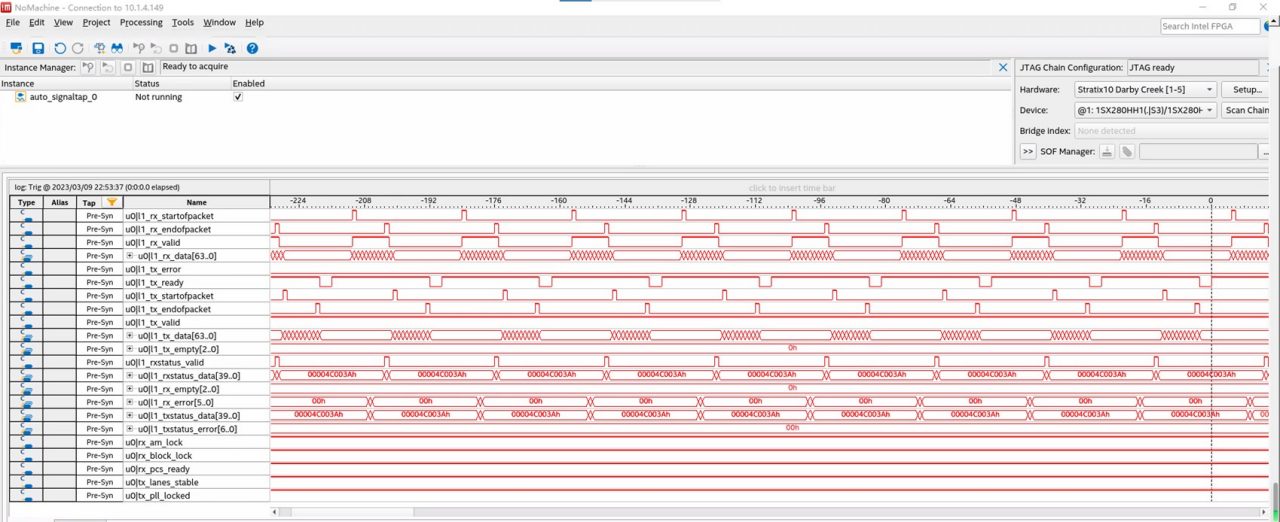
Task: Click the Read Data icon in Instance Manager
Action: [x=148, y=67]
